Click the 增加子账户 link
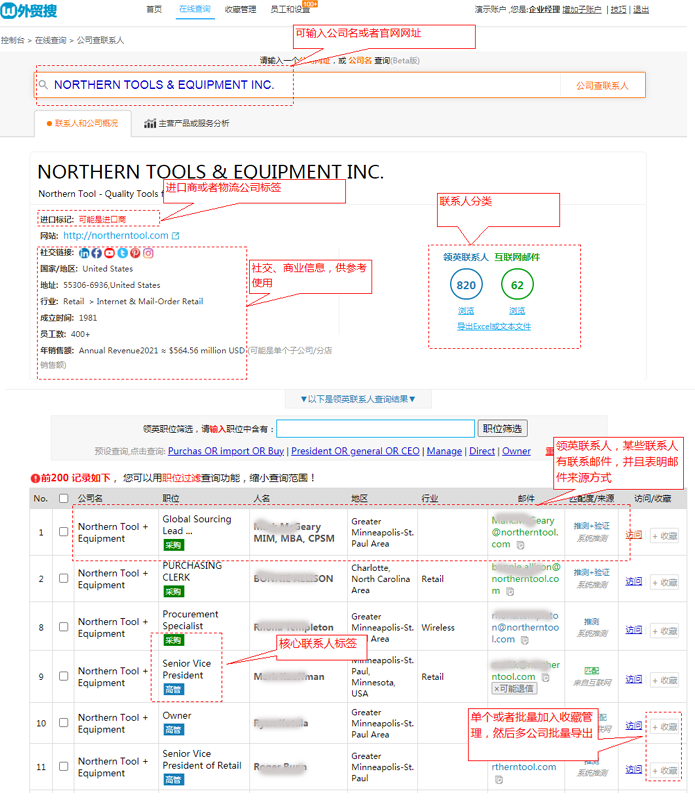This screenshot has width=695, height=809. [x=581, y=10]
